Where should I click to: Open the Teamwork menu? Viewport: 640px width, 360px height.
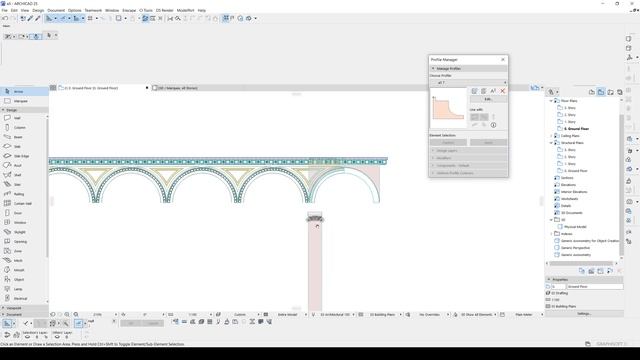[93, 10]
